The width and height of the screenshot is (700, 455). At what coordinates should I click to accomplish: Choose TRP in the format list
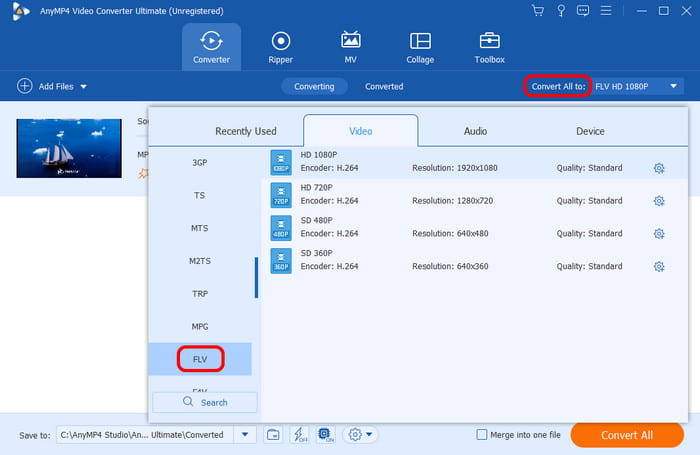point(200,294)
